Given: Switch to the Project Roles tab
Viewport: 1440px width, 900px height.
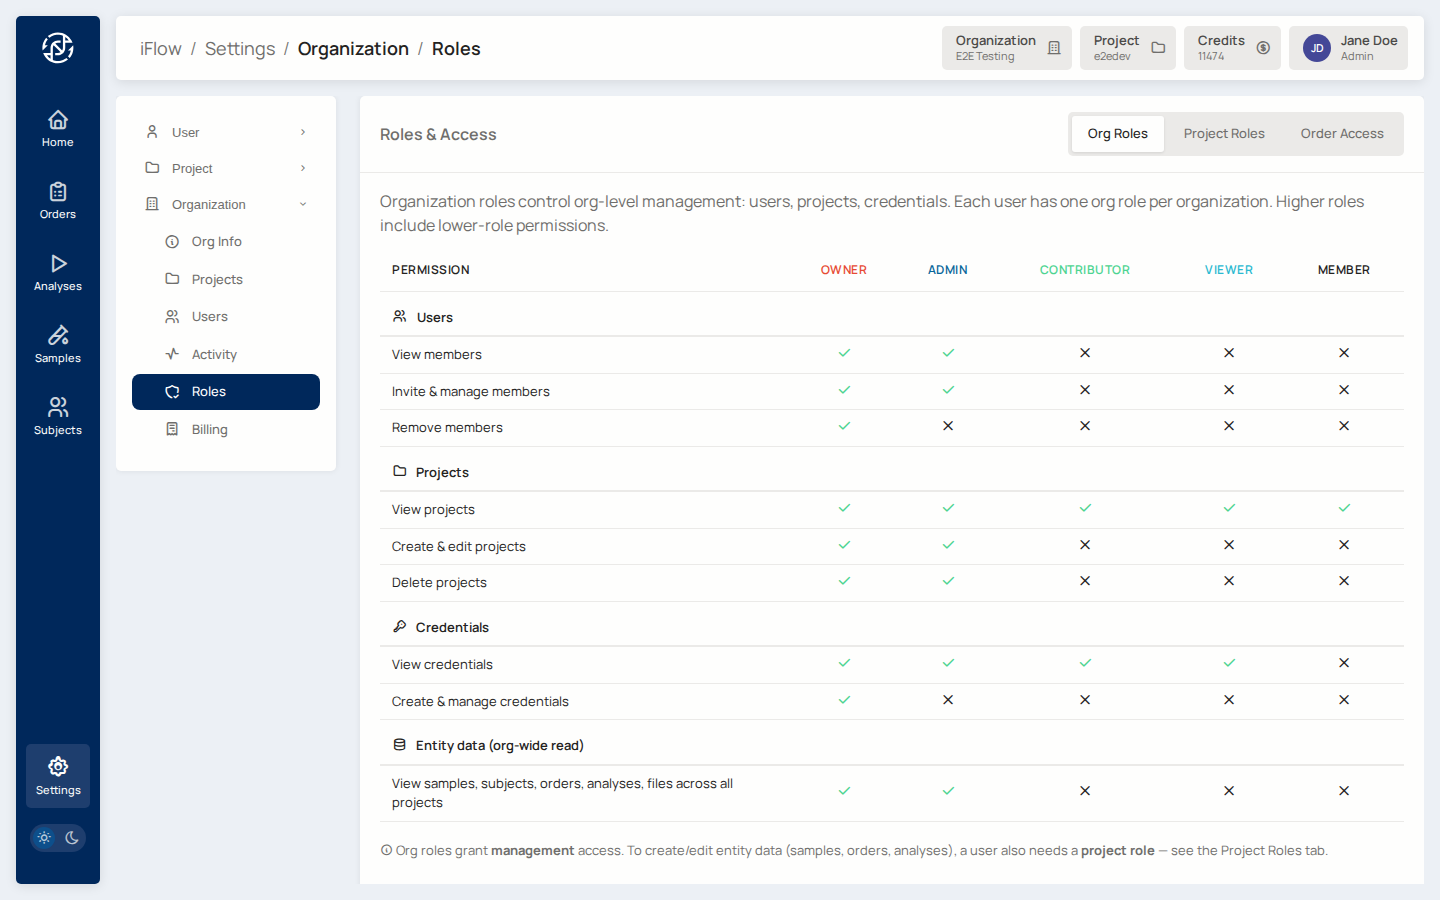Looking at the screenshot, I should pyautogui.click(x=1224, y=134).
